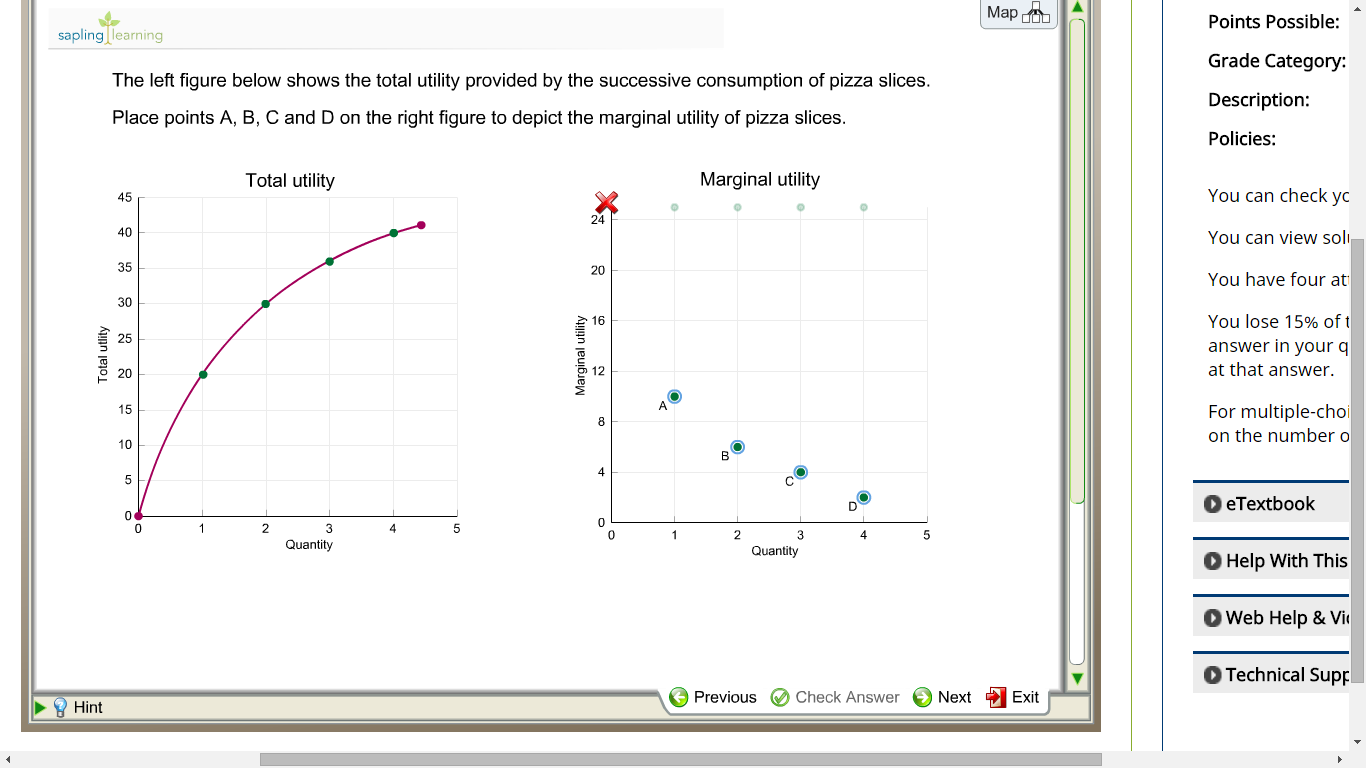Click the green scroll-down arrow
The image size is (1366, 768).
[1076, 678]
